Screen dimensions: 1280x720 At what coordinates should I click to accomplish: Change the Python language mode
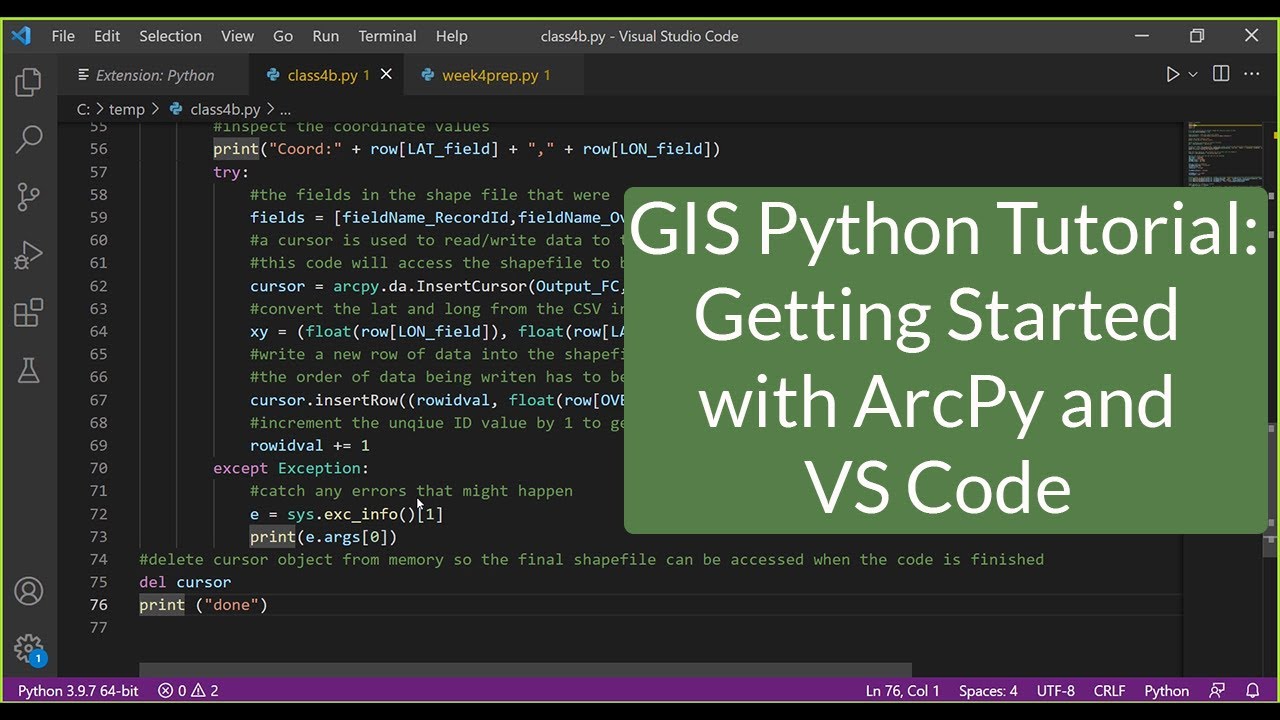pyautogui.click(x=1167, y=691)
